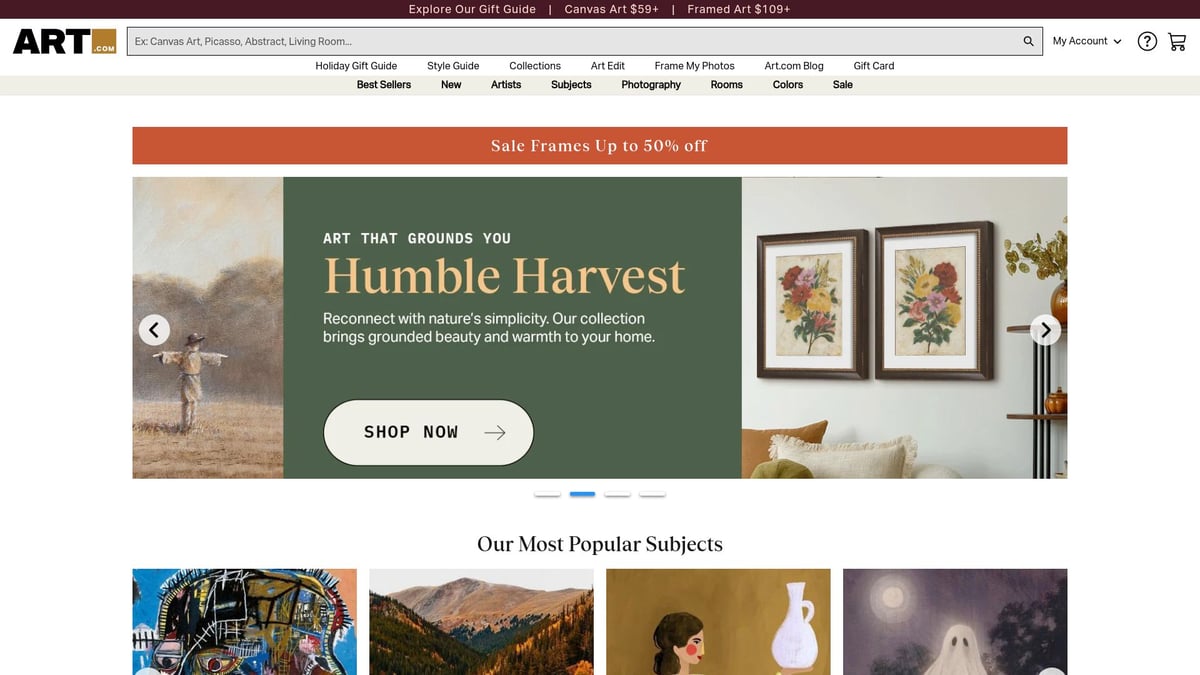Open the mountain landscape subject thumbnail
Image resolution: width=1200 pixels, height=675 pixels.
[x=481, y=622]
